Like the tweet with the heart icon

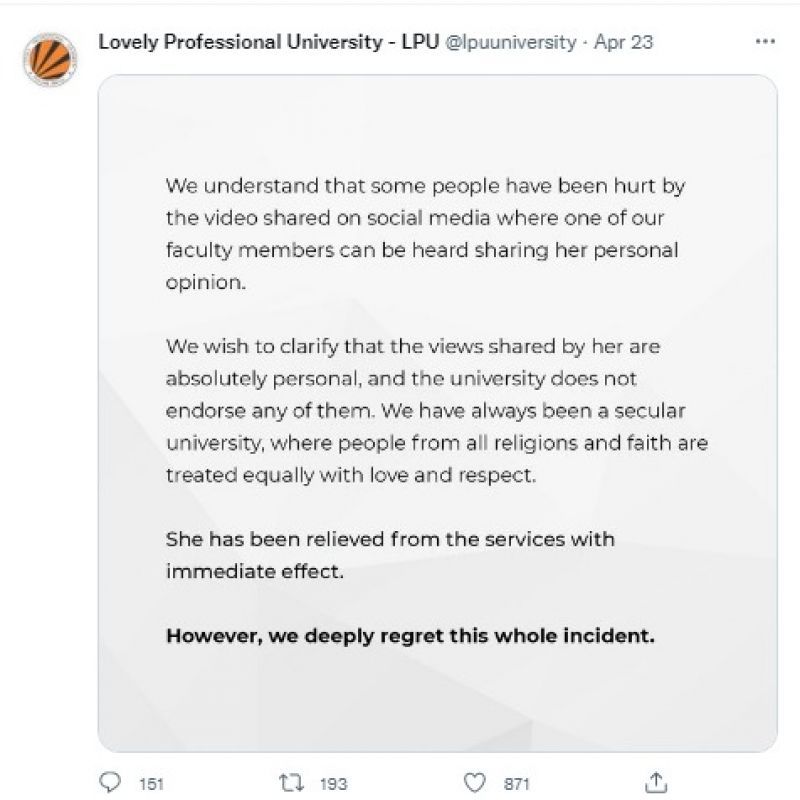(x=478, y=781)
